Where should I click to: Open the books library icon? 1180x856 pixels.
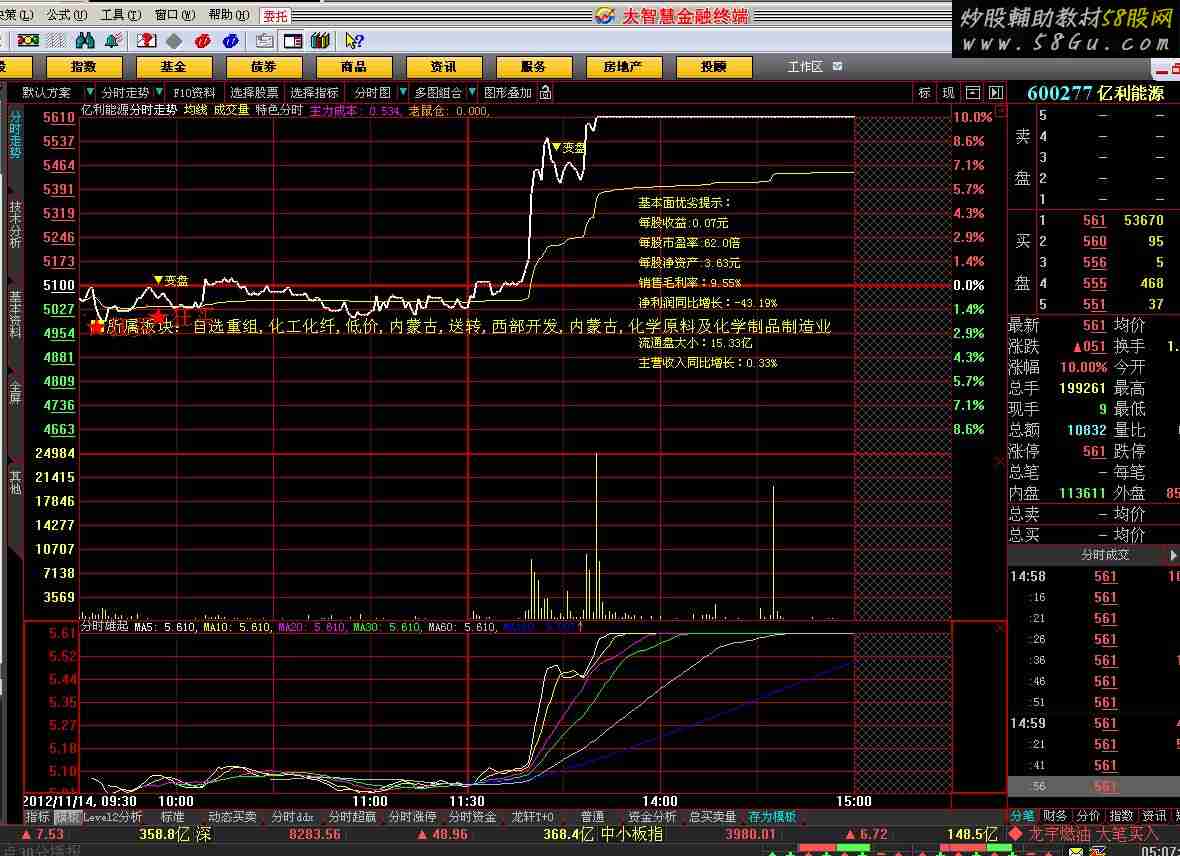(321, 41)
